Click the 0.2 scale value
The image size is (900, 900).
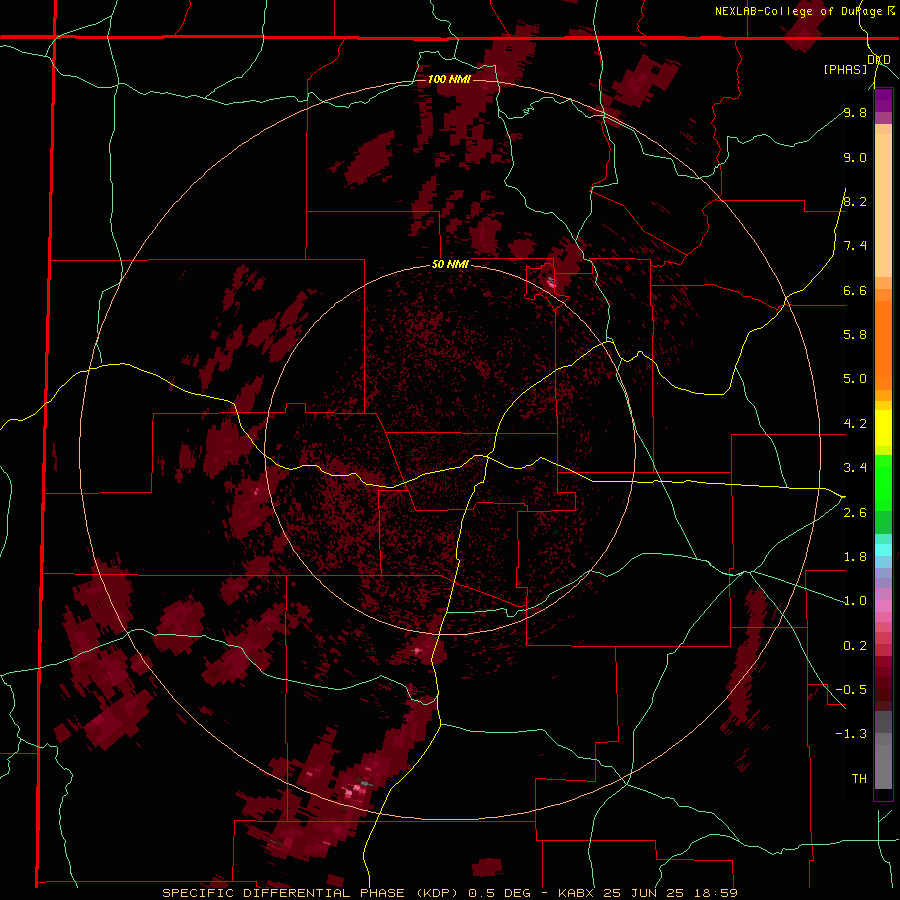(855, 646)
